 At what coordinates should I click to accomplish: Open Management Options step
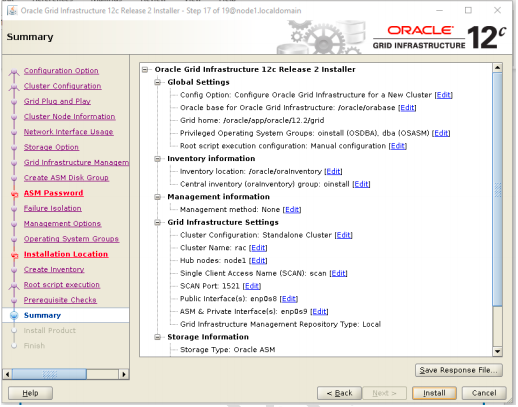tap(62, 224)
